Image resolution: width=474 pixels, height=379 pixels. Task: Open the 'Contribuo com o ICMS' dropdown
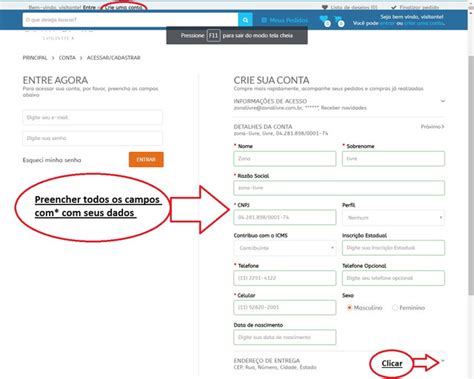(285, 248)
